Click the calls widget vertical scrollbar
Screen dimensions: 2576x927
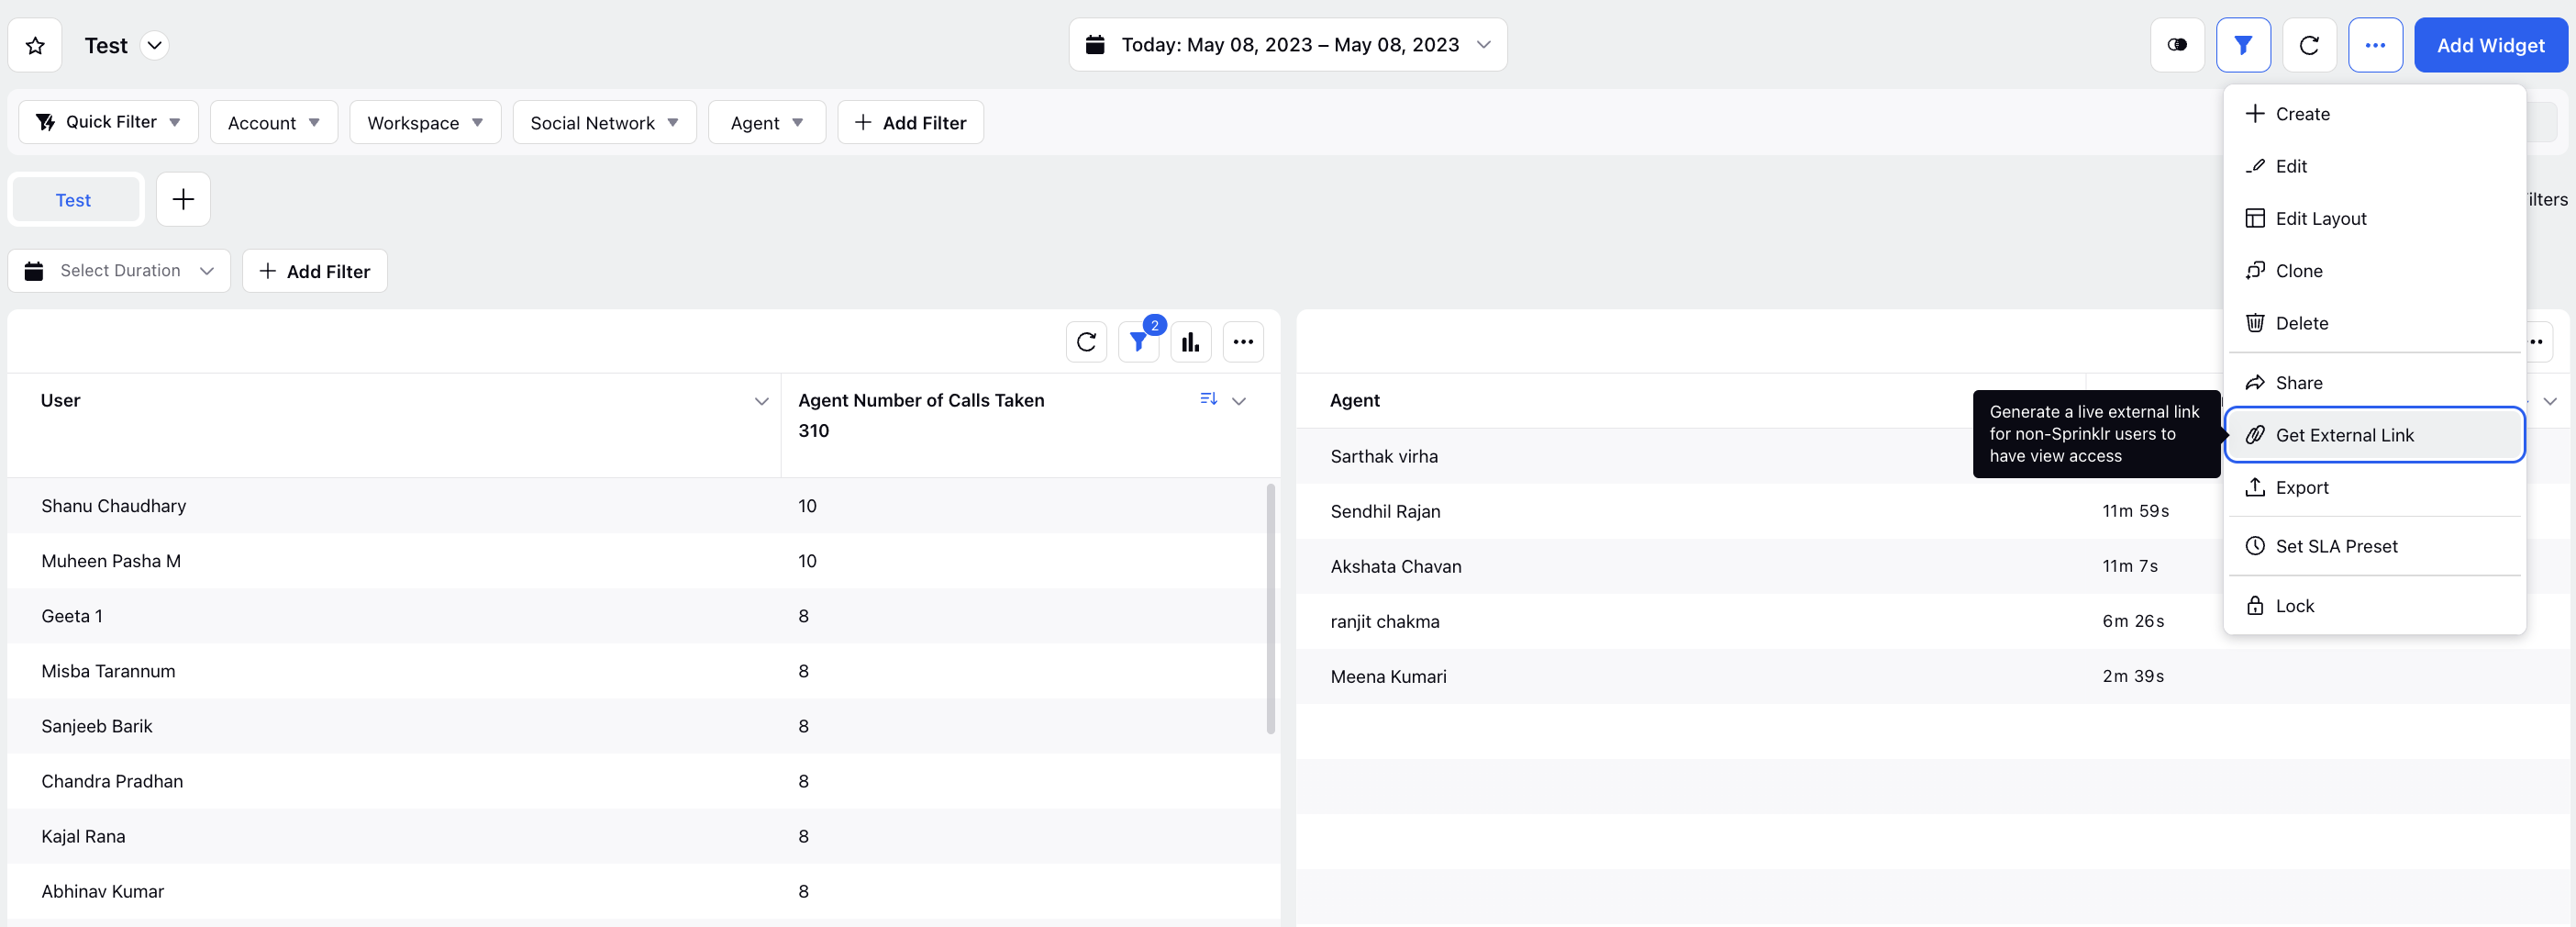coord(1271,609)
